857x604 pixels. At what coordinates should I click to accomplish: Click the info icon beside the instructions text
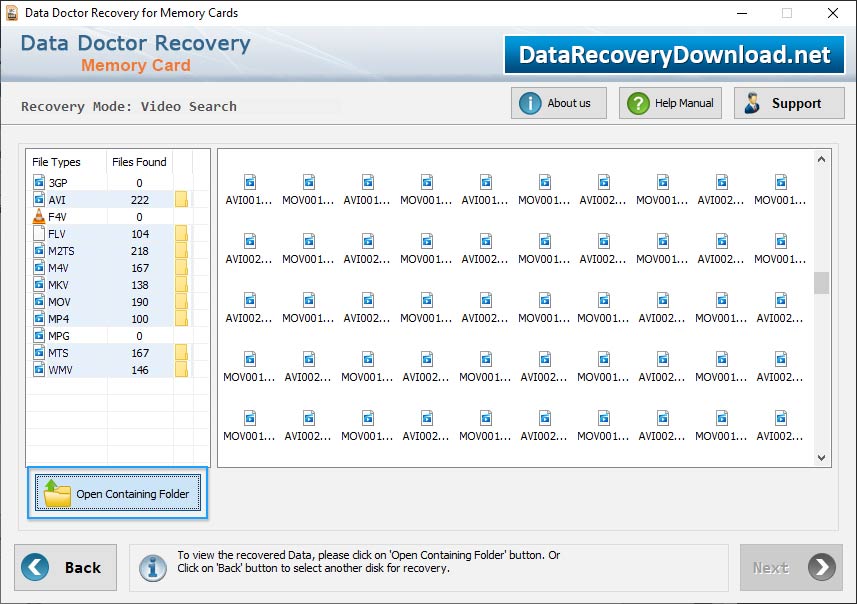tap(153, 567)
